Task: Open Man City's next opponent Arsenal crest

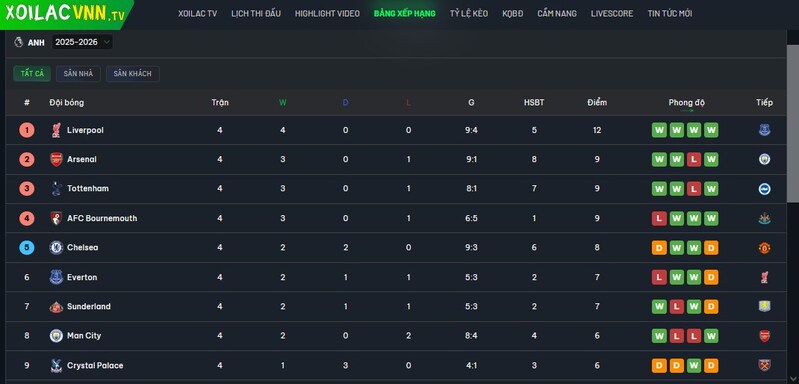Action: coord(764,336)
